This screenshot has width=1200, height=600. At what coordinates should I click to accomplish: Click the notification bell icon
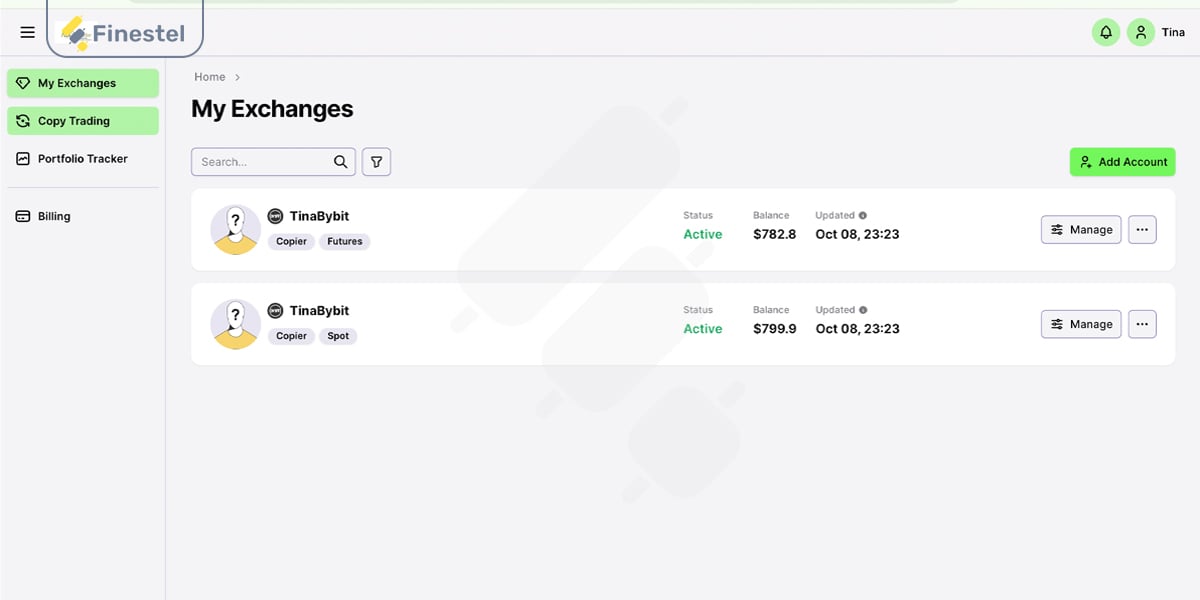tap(1106, 33)
